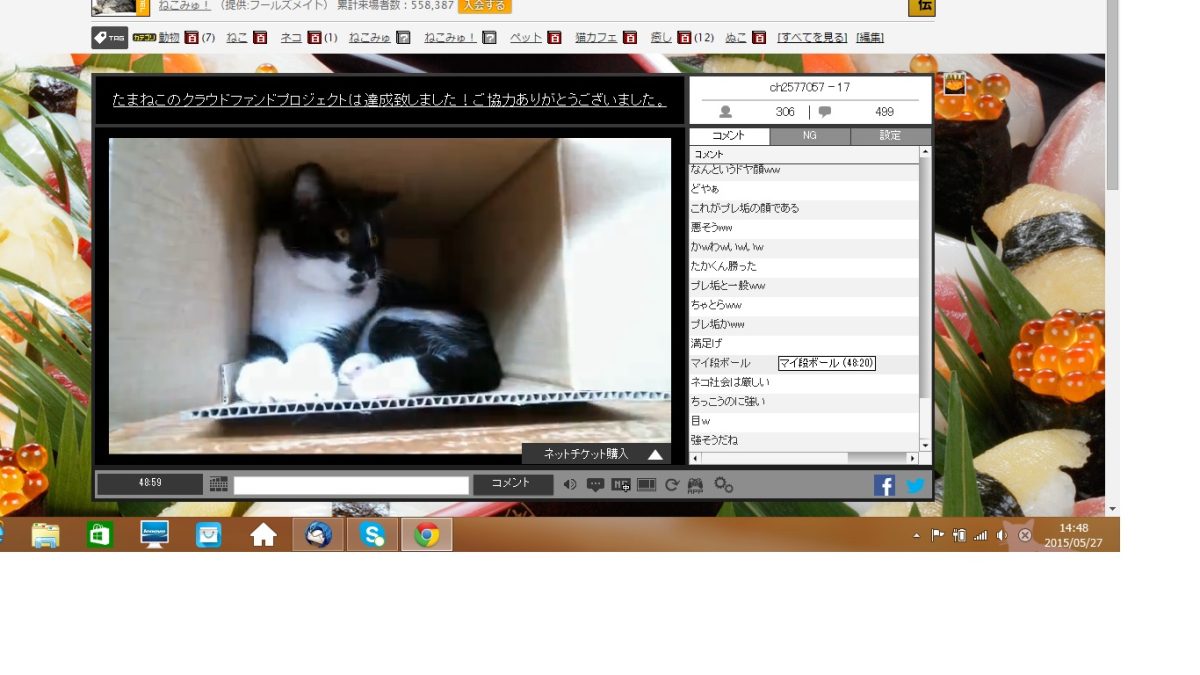Click the コメント column header

[x=804, y=155]
